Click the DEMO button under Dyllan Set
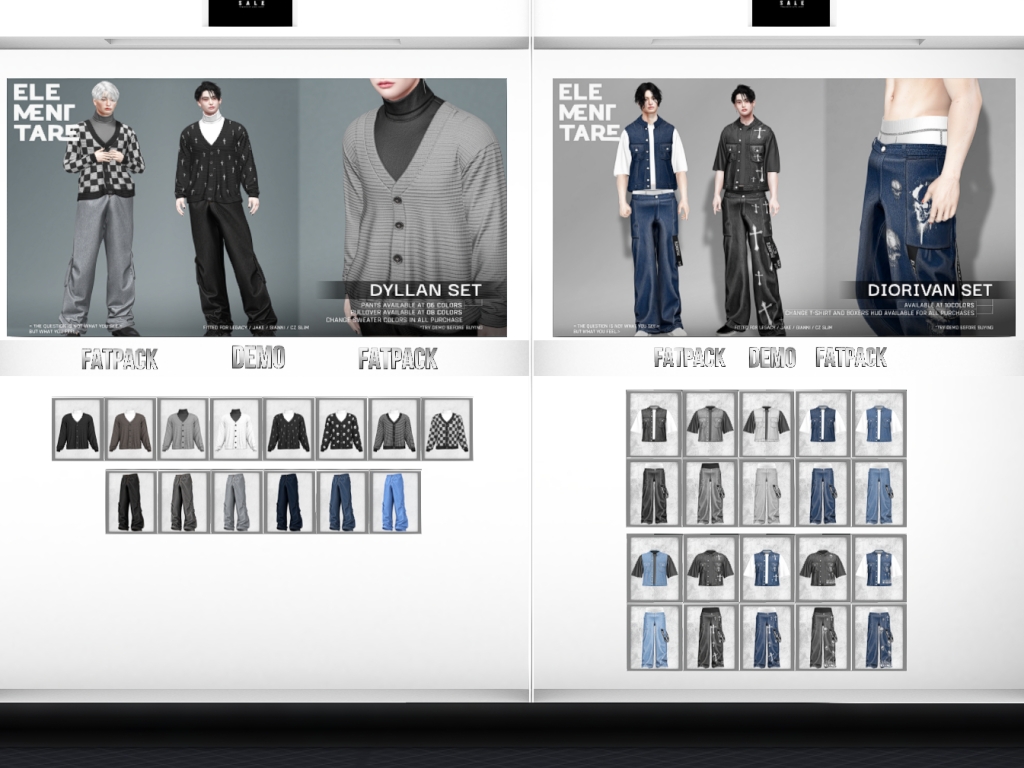Viewport: 1024px width, 768px height. click(x=258, y=357)
